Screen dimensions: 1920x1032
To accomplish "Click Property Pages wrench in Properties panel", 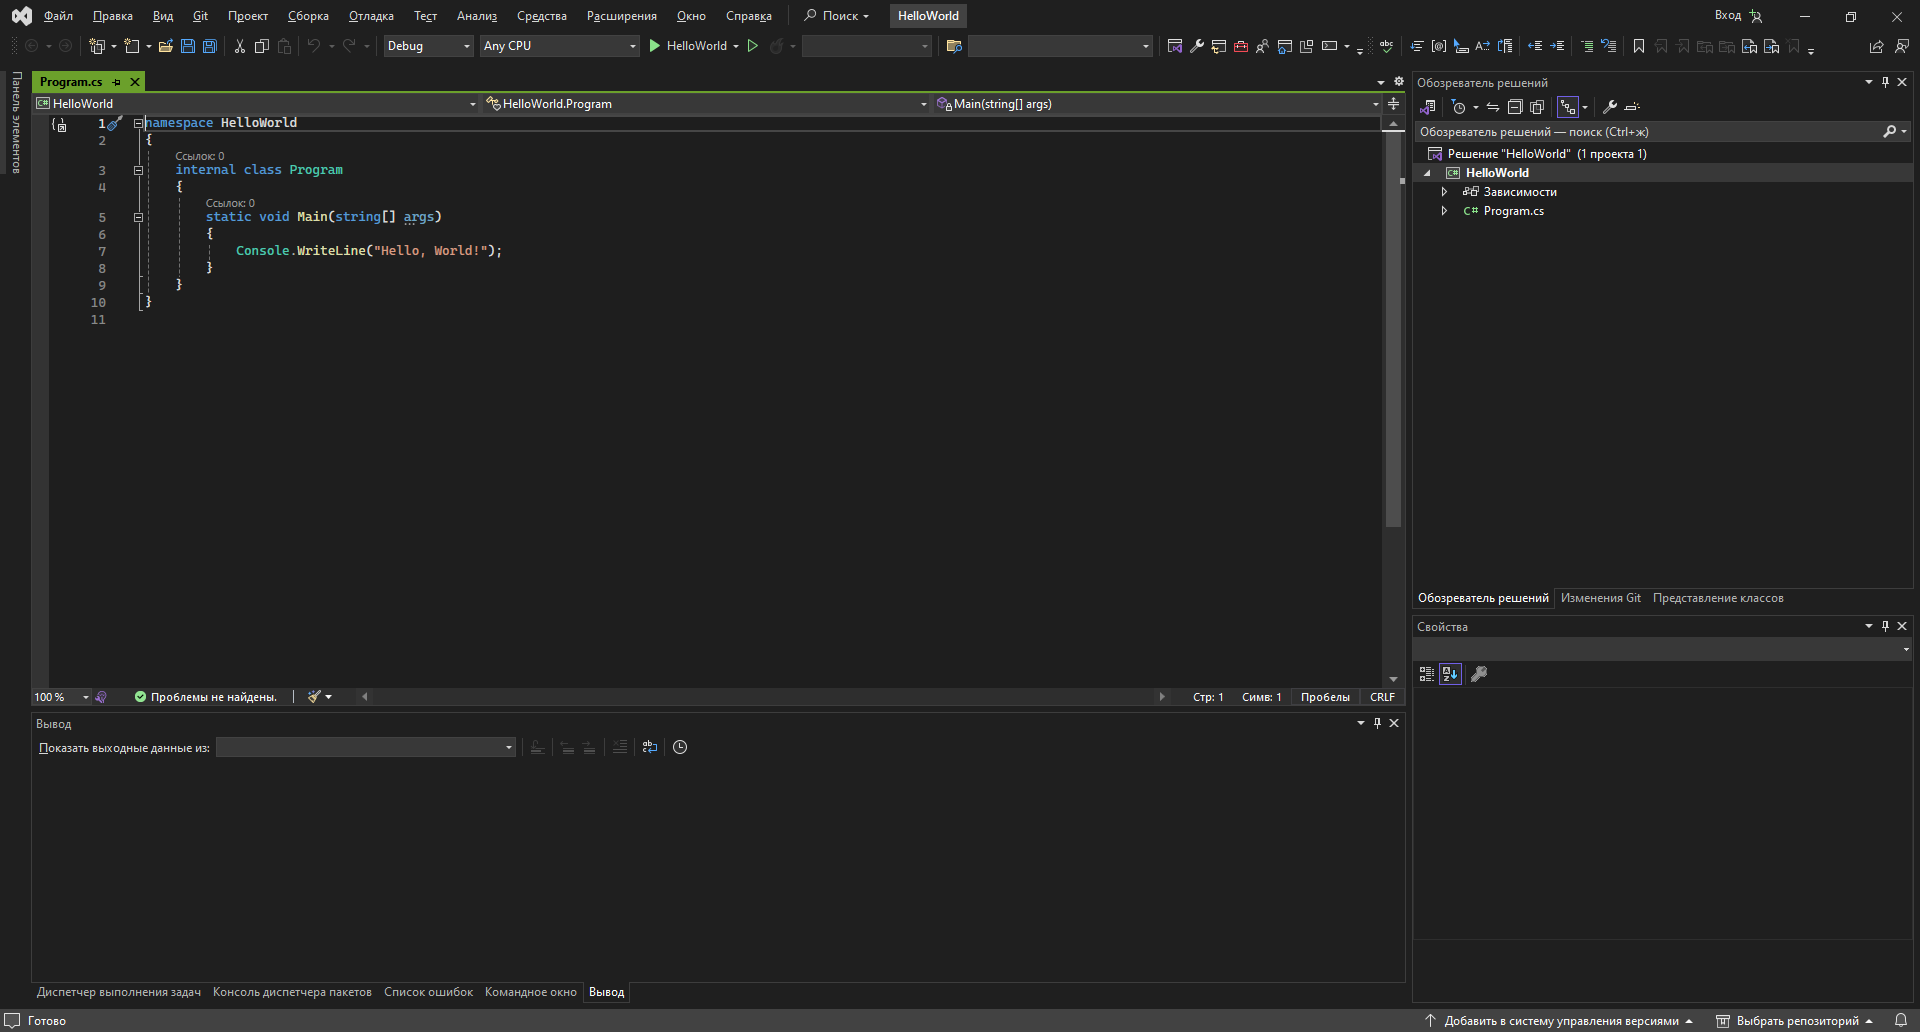I will (1479, 674).
